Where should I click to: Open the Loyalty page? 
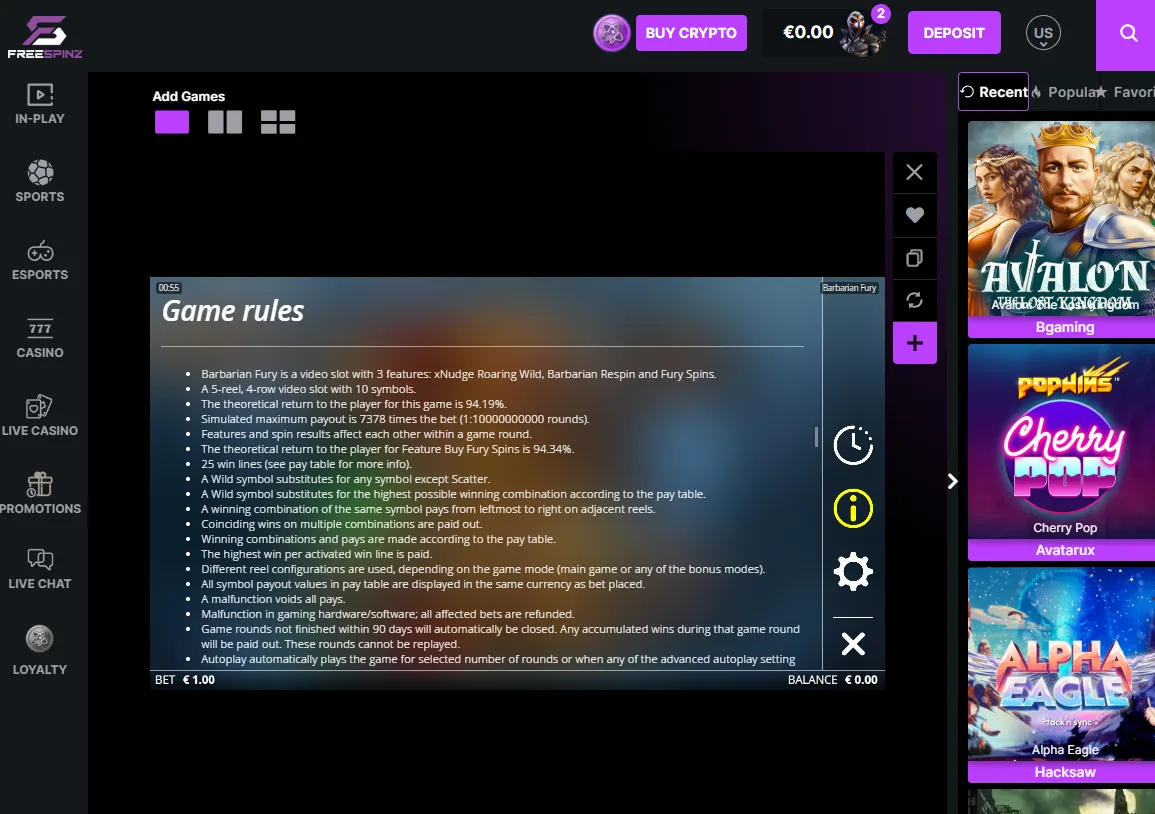point(40,650)
